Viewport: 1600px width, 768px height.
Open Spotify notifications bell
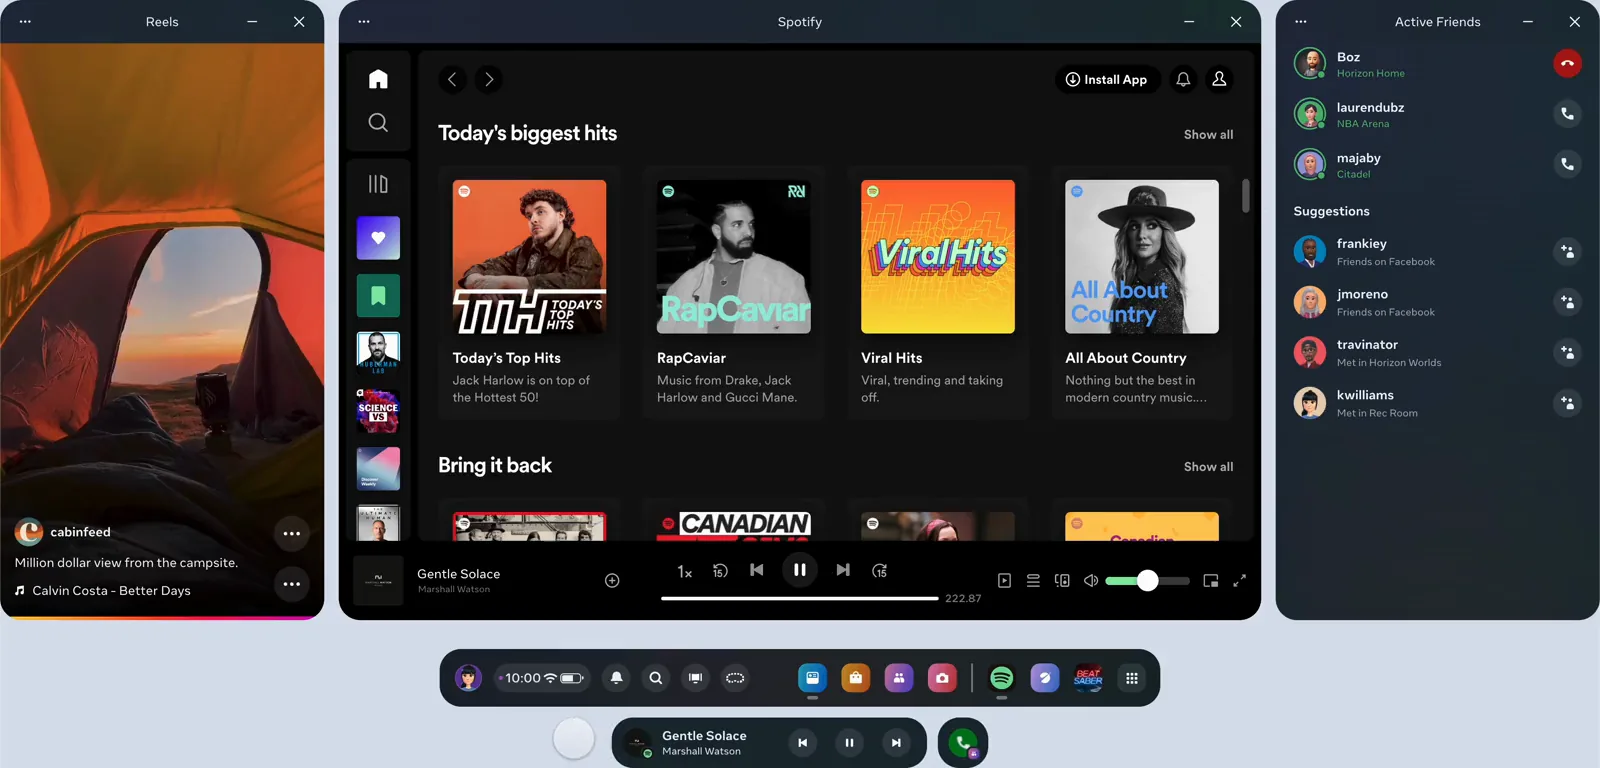point(1183,79)
